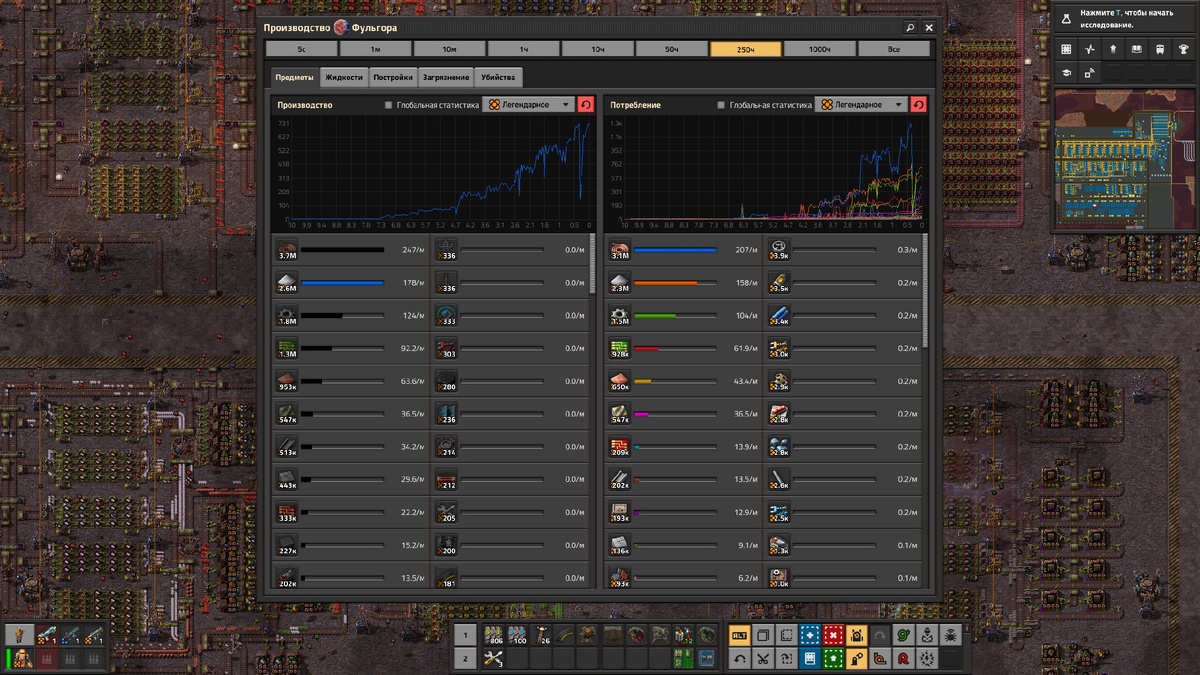Open the production pulse-line icon at top right

[x=1090, y=49]
